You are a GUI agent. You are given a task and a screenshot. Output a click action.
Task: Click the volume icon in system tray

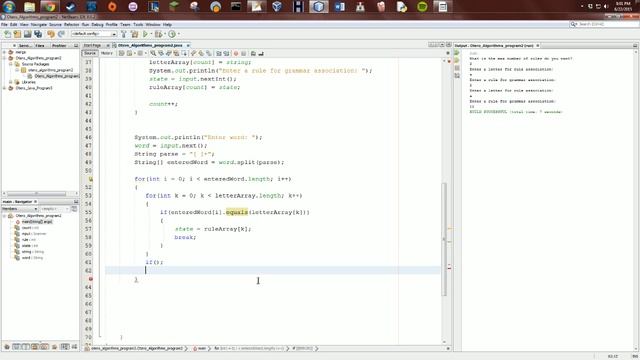(606, 6)
